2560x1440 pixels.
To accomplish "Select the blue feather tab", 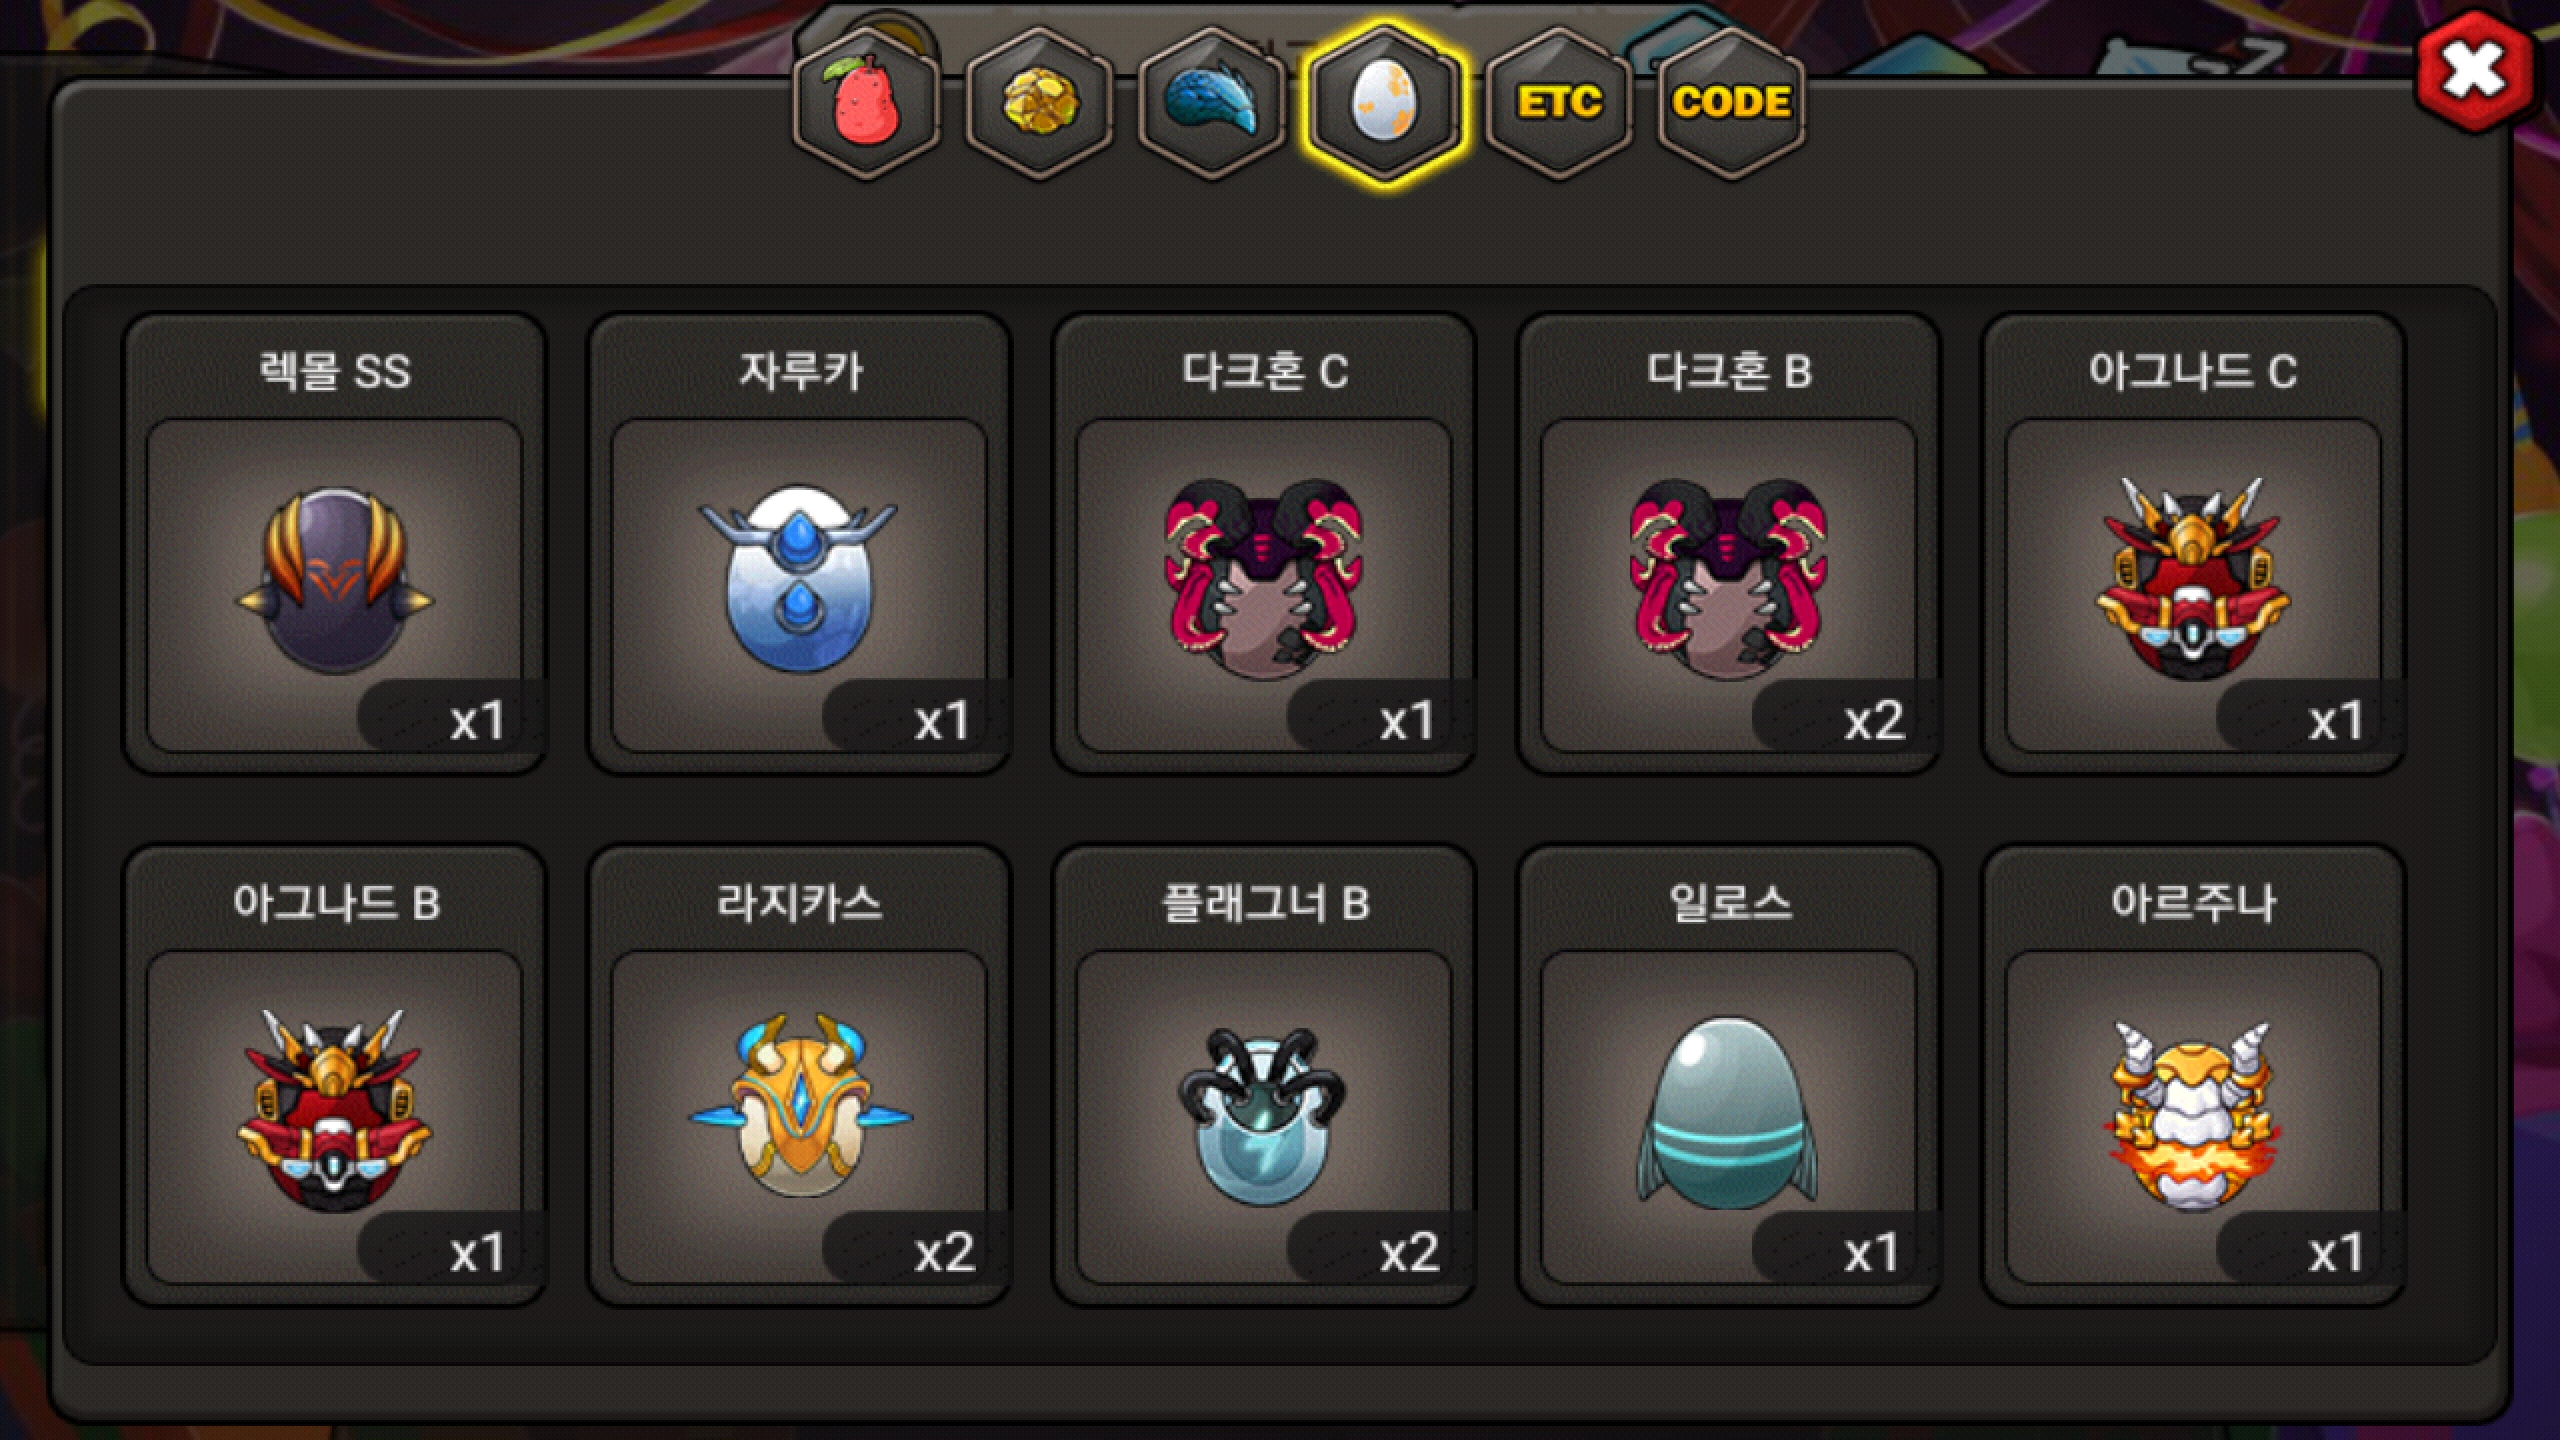I will (1212, 103).
